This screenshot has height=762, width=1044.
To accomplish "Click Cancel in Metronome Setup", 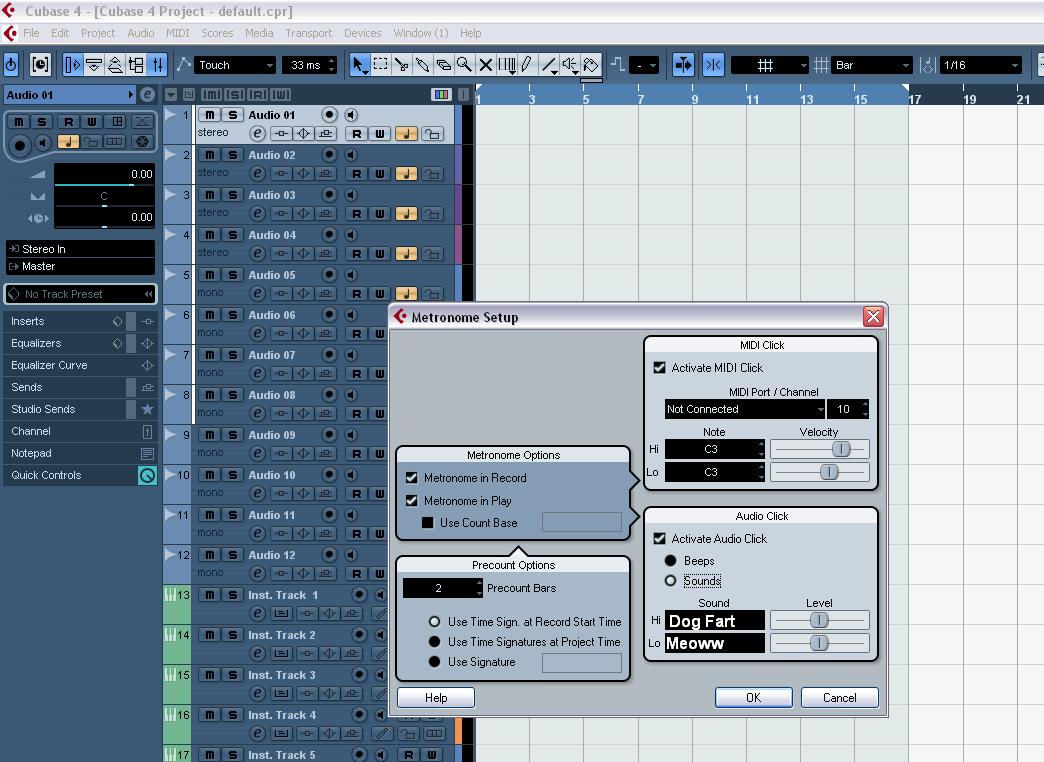I will click(840, 697).
